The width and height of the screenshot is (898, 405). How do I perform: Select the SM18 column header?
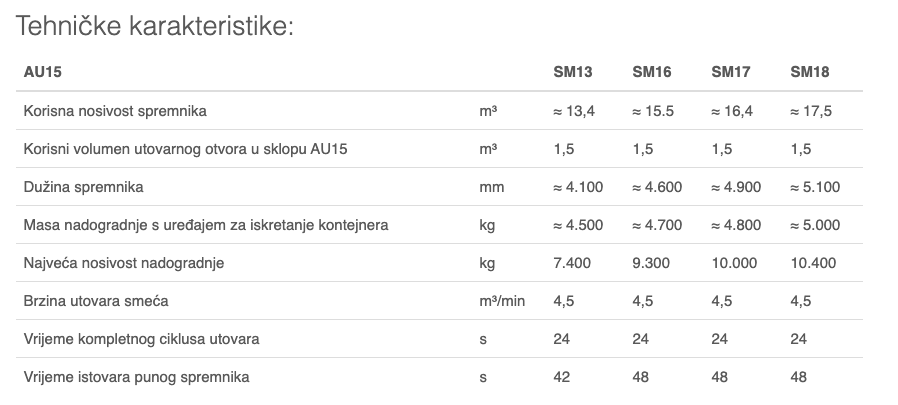[x=810, y=72]
